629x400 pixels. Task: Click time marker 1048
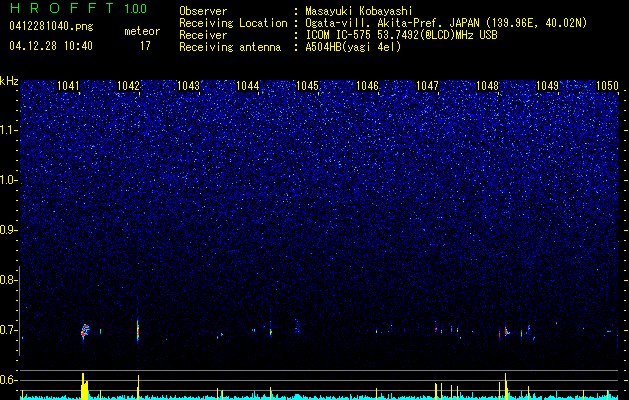(487, 86)
